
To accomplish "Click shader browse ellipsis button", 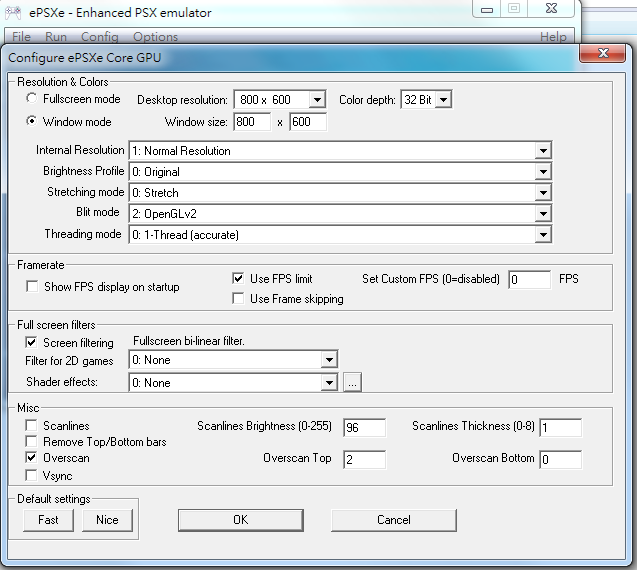I will [x=352, y=382].
